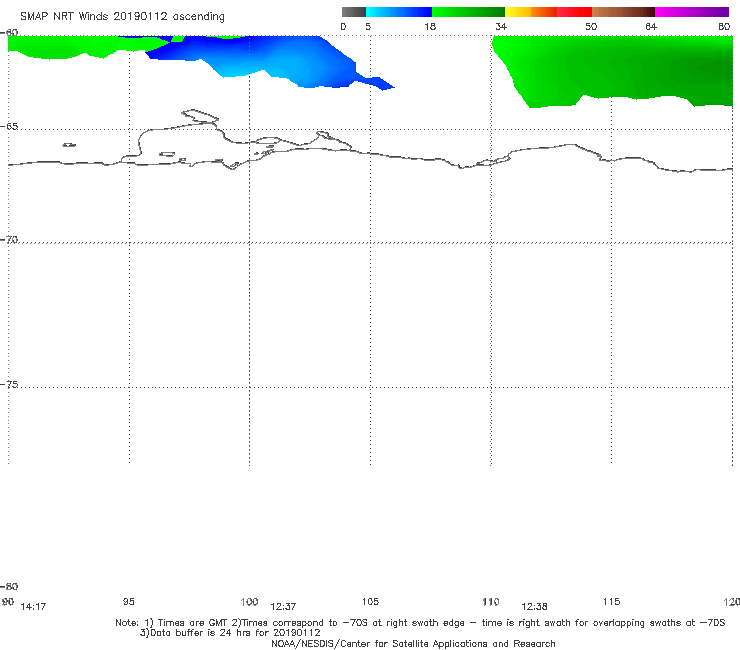Click the note '3)Data buffer is 24 hrs'
This screenshot has height=650, width=740.
230,633
